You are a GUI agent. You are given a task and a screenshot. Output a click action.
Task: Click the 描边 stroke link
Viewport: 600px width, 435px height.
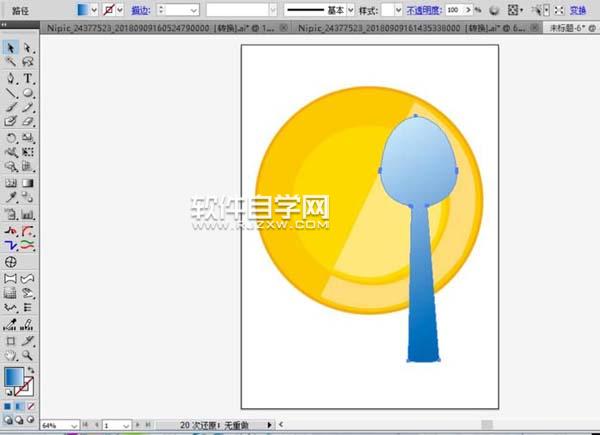[139, 8]
